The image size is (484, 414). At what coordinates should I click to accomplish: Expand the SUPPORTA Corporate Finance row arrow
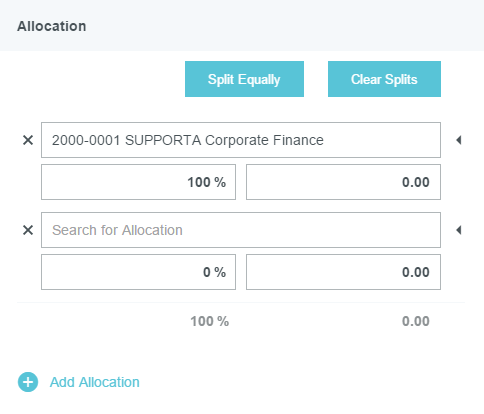tap(459, 140)
